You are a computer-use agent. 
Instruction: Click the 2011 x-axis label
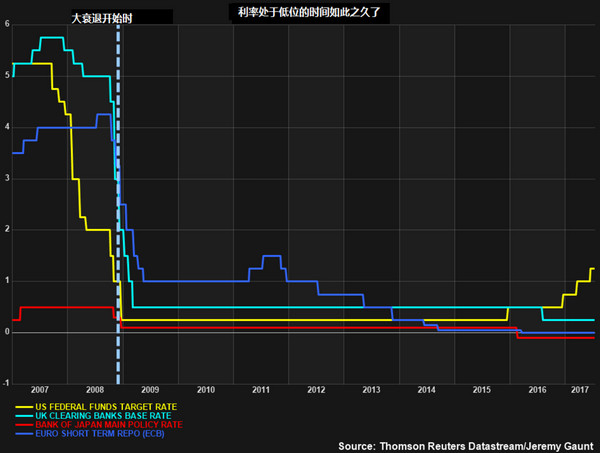(x=261, y=390)
